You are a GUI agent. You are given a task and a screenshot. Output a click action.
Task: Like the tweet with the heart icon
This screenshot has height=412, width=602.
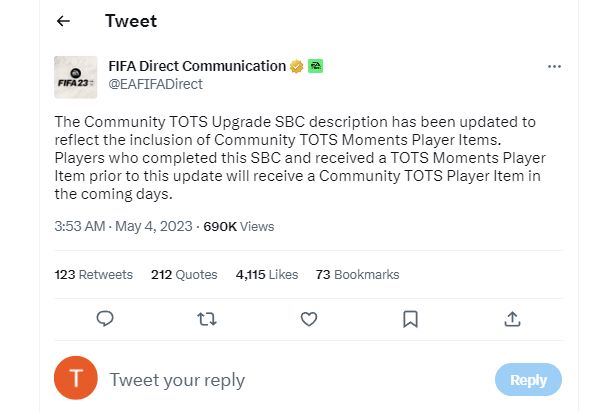[x=309, y=319]
